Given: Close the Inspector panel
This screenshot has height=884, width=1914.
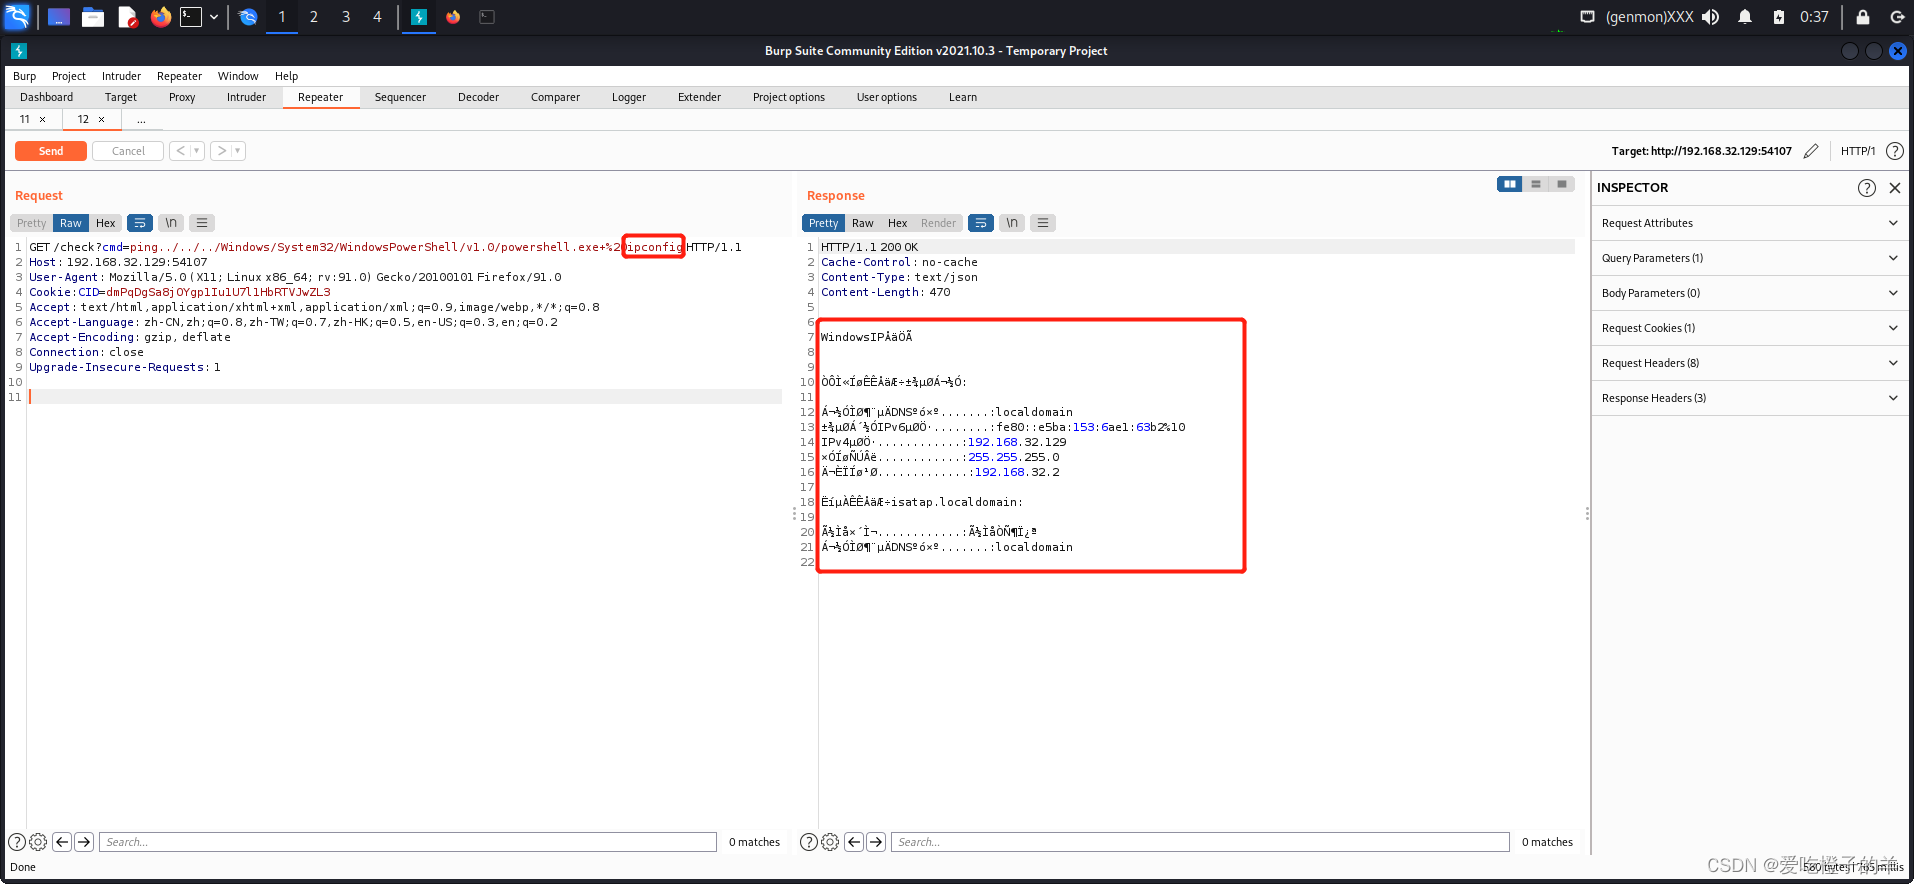Looking at the screenshot, I should [x=1895, y=188].
